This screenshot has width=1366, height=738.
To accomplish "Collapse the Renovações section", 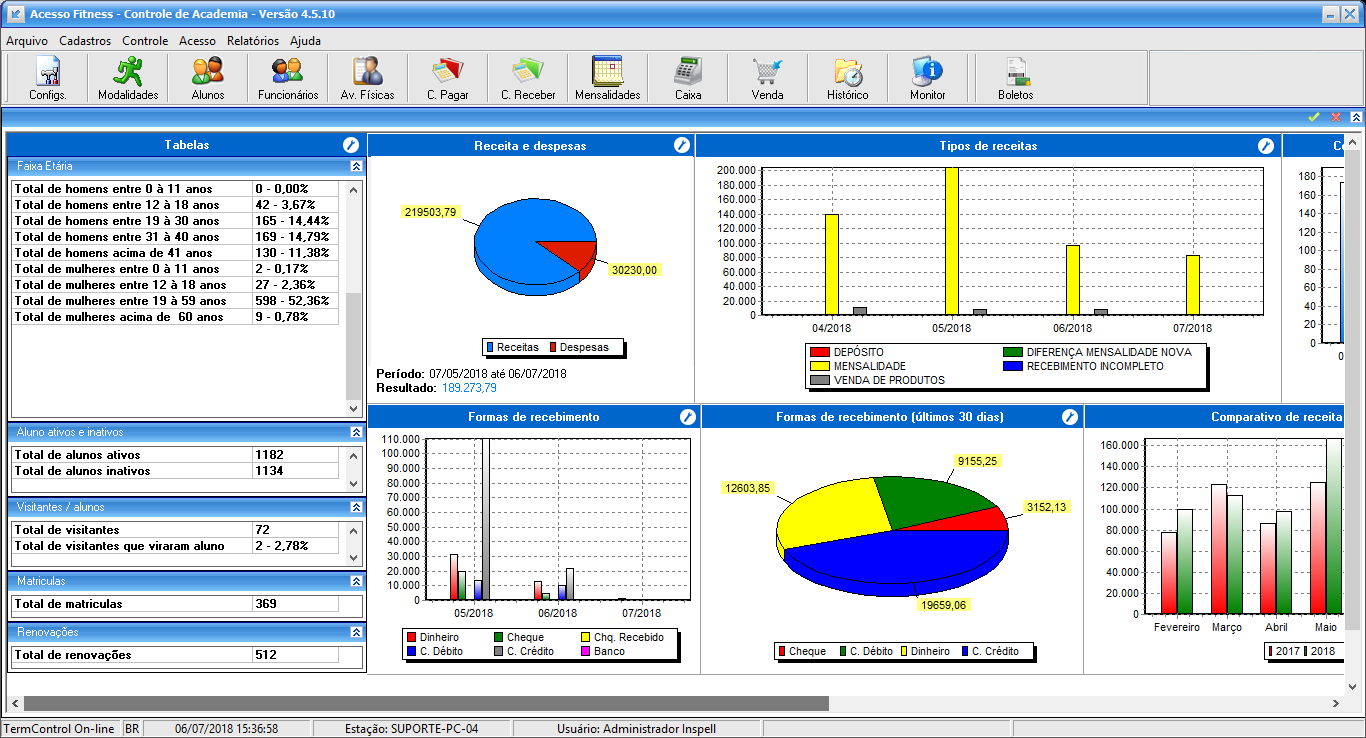I will pyautogui.click(x=356, y=632).
